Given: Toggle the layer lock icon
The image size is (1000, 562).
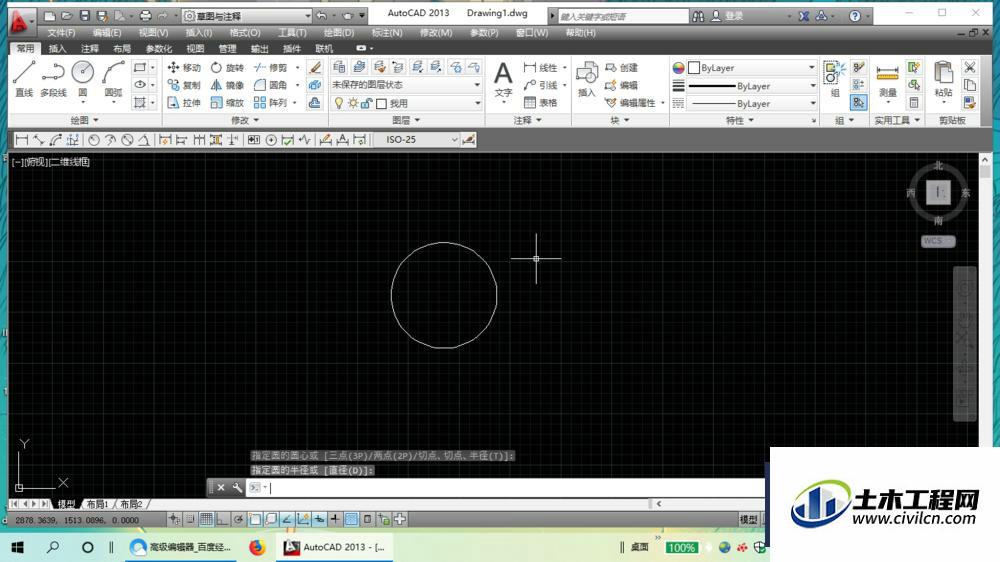Looking at the screenshot, I should coord(366,103).
